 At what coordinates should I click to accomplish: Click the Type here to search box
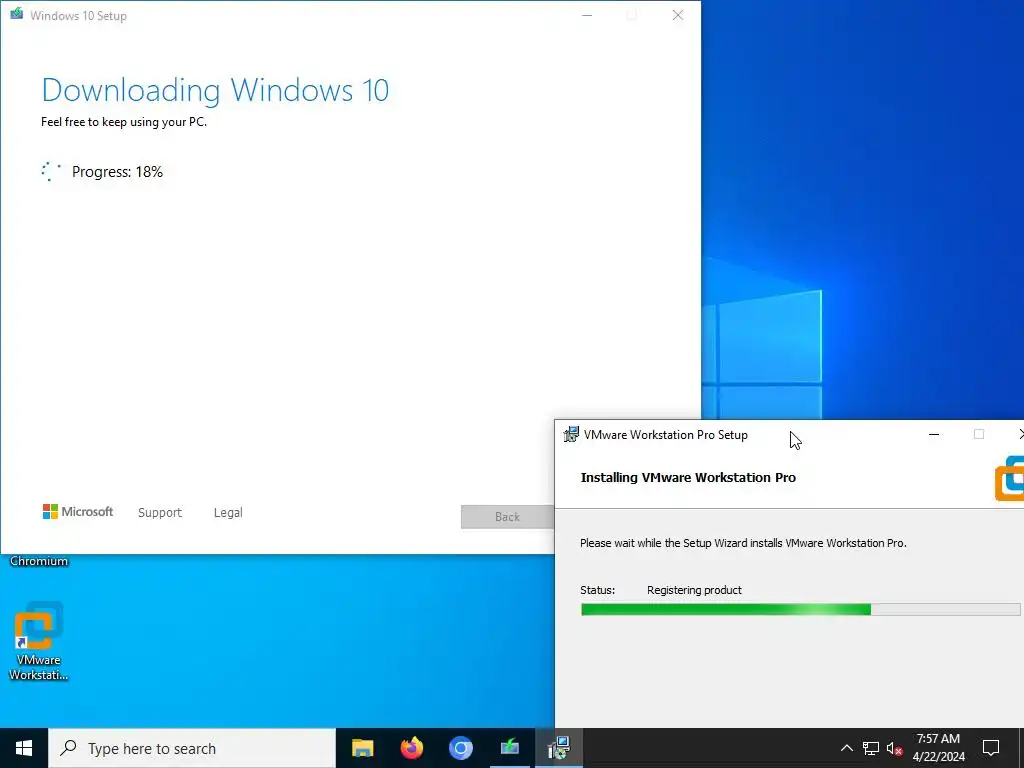pos(192,748)
